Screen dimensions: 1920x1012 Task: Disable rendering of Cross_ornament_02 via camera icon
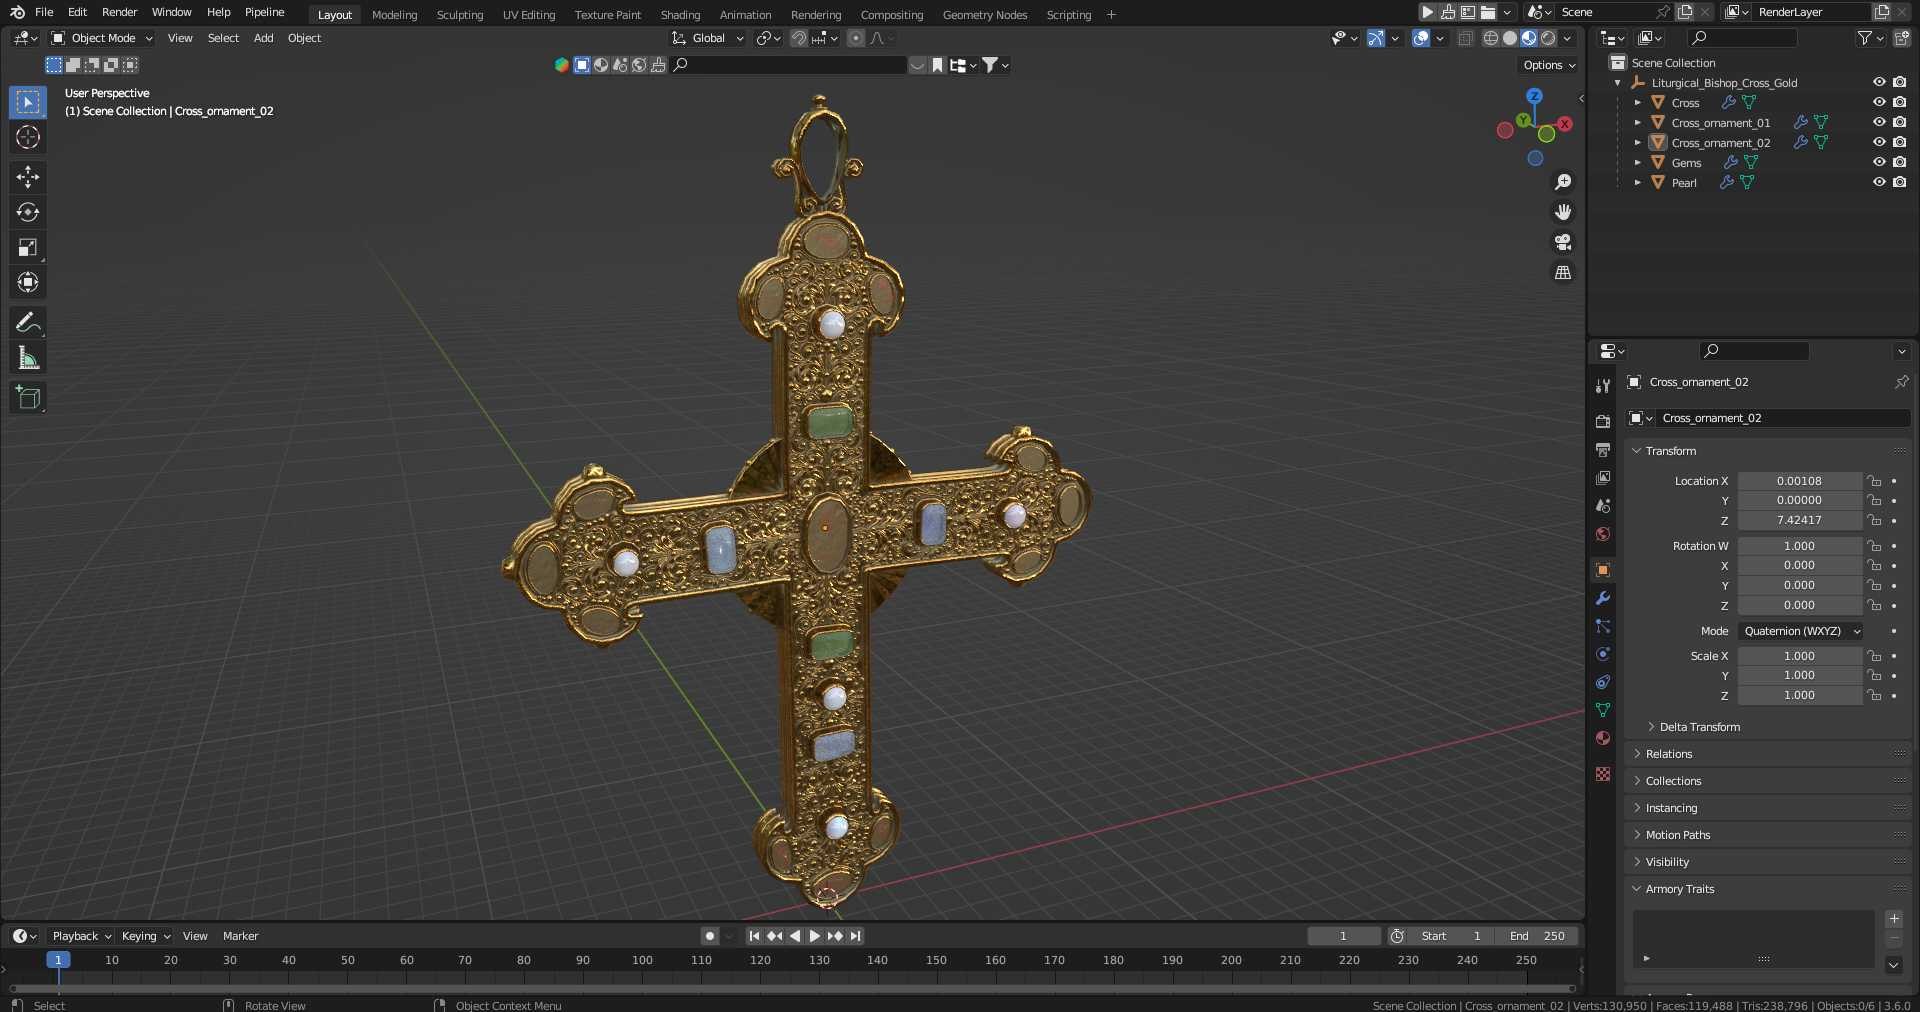1899,142
